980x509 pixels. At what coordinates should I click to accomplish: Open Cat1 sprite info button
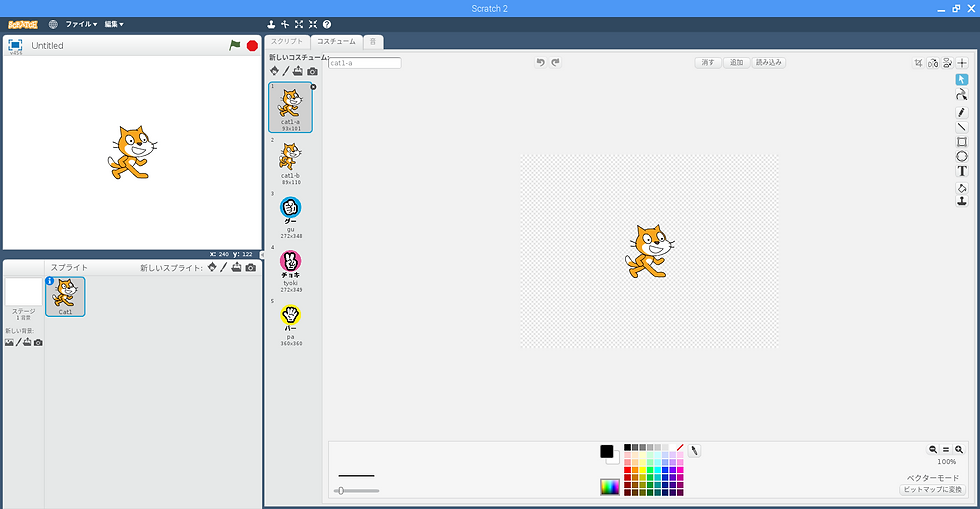[x=49, y=281]
